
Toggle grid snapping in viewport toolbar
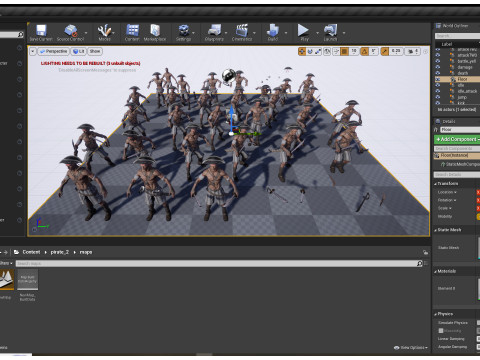point(345,51)
